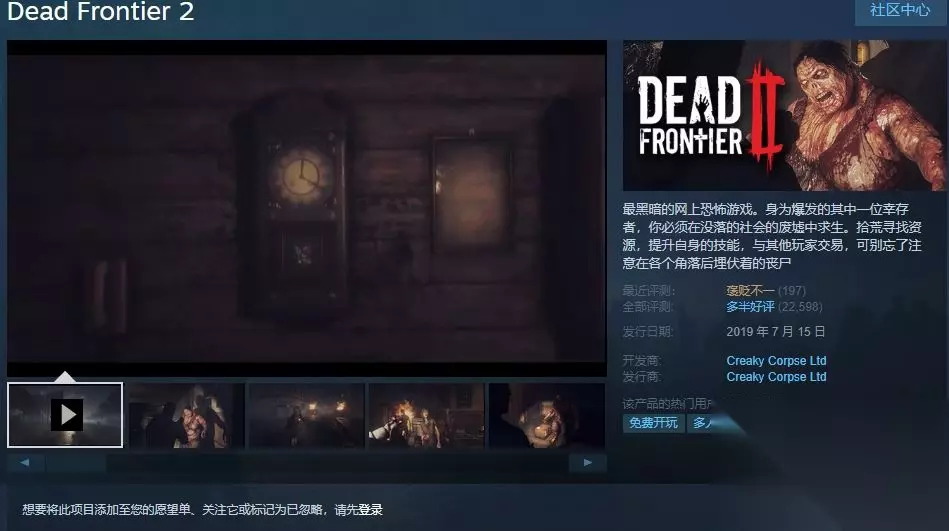Viewport: 949px width, 531px height.
Task: Click the 登录 login link
Action: click(370, 510)
